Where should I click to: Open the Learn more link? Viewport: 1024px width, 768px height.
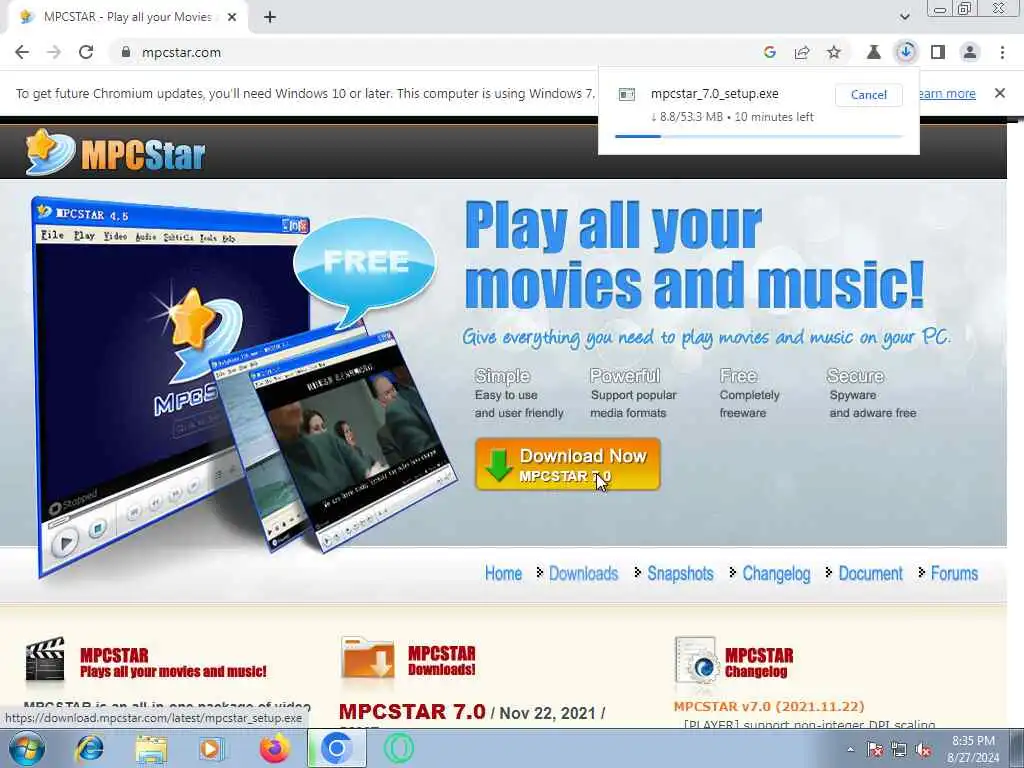tap(948, 93)
